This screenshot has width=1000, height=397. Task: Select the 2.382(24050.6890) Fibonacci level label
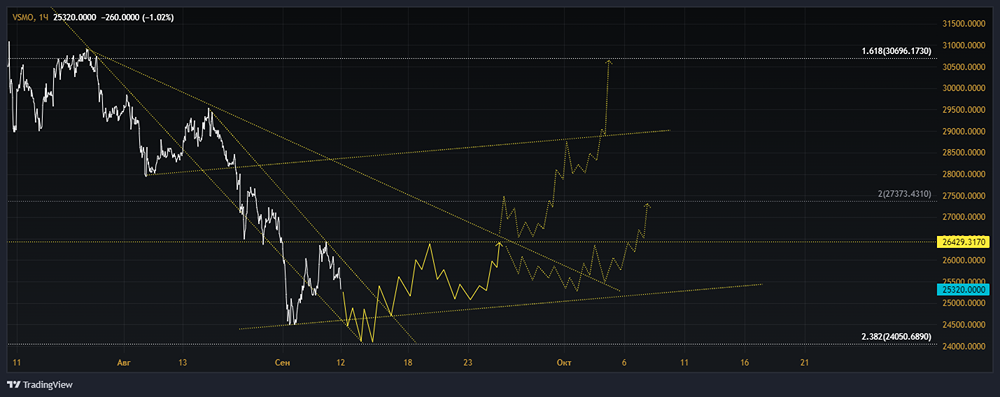897,336
